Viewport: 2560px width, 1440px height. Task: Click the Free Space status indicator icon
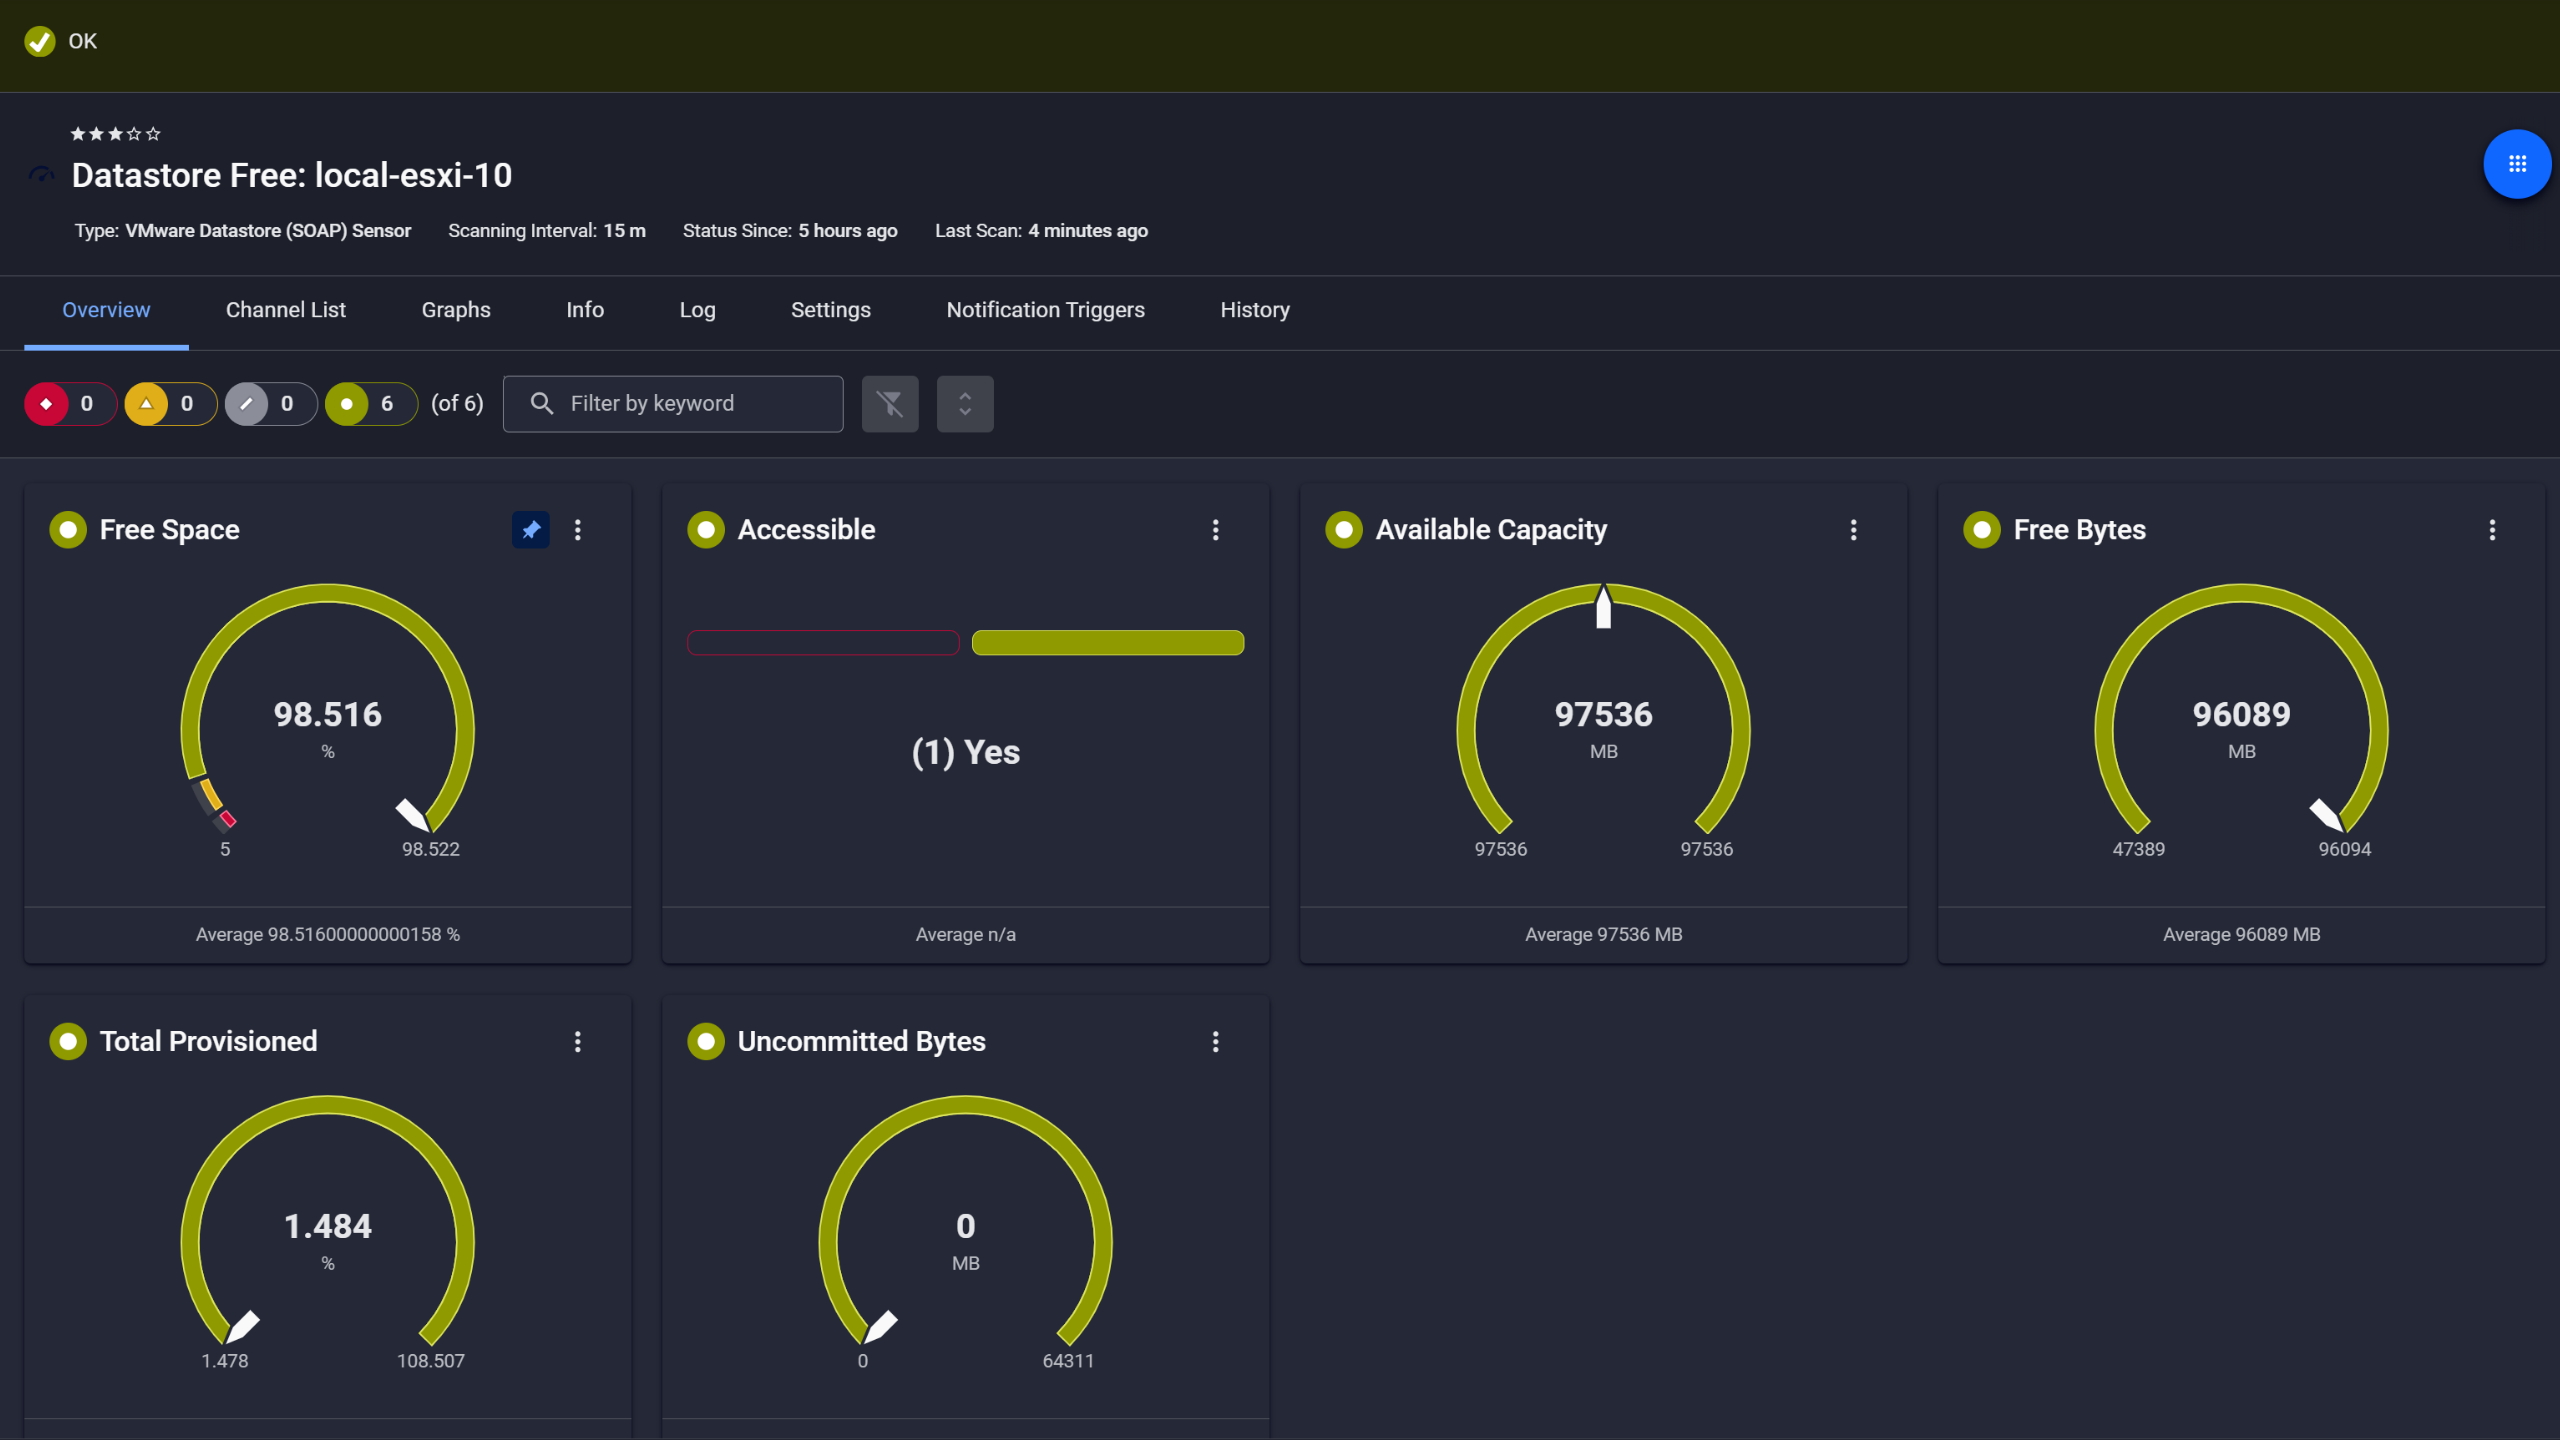pos(68,529)
